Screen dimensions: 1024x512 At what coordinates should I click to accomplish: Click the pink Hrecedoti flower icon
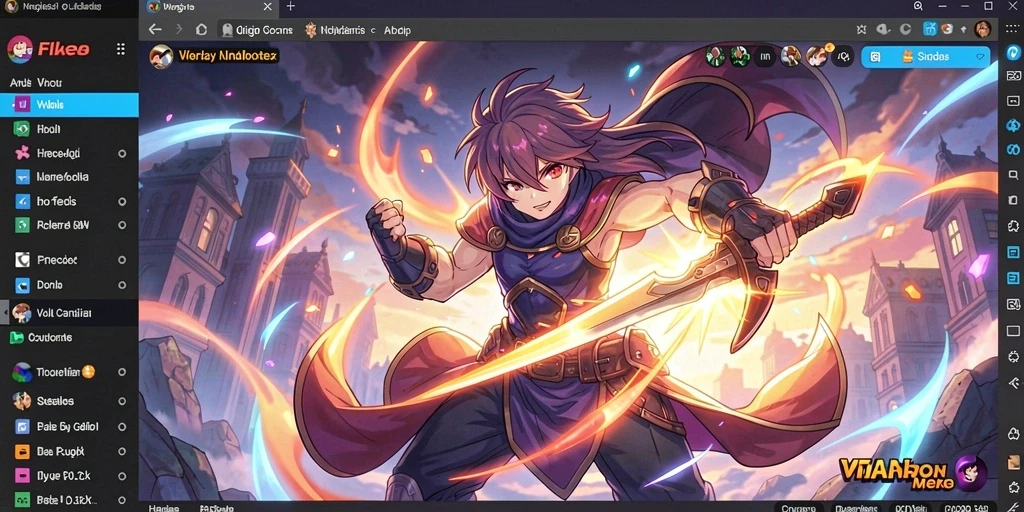tap(22, 153)
